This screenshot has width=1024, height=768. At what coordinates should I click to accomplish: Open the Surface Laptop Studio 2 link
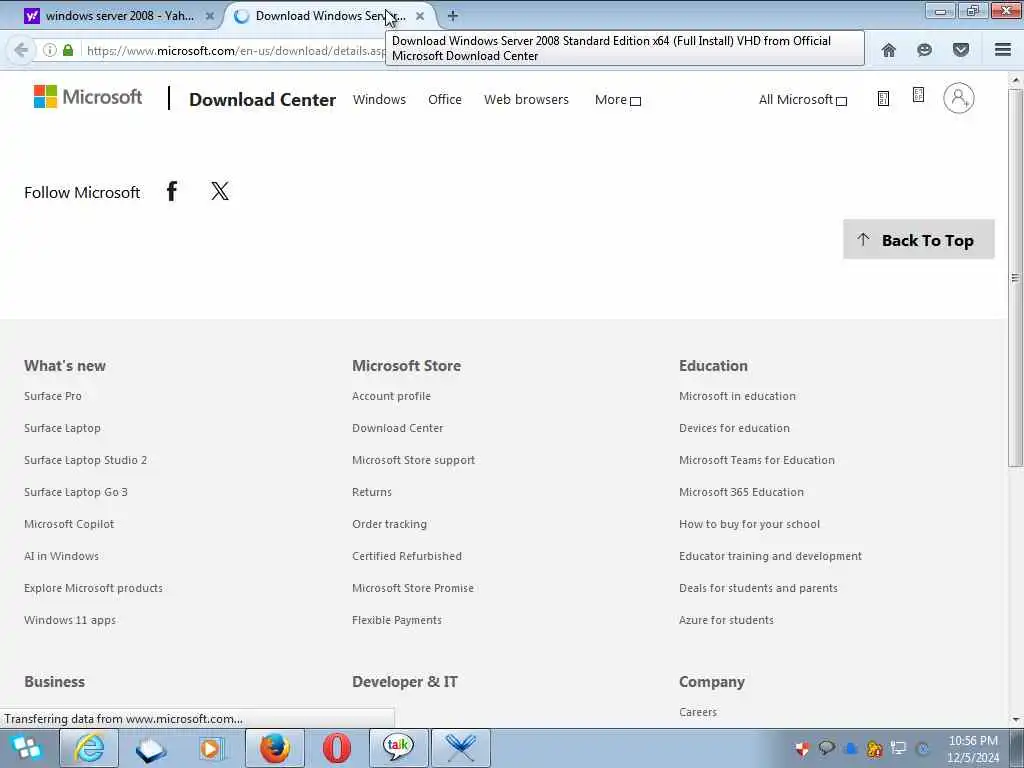coord(86,460)
